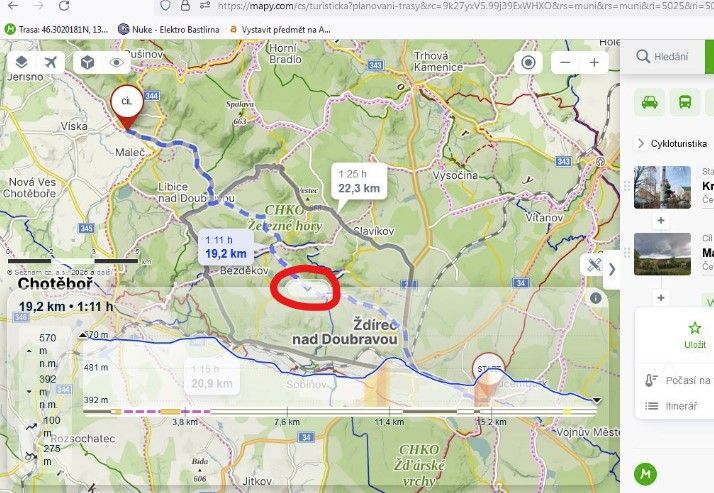
Task: Grab the destination waypoint reorder handle
Action: pos(627,253)
